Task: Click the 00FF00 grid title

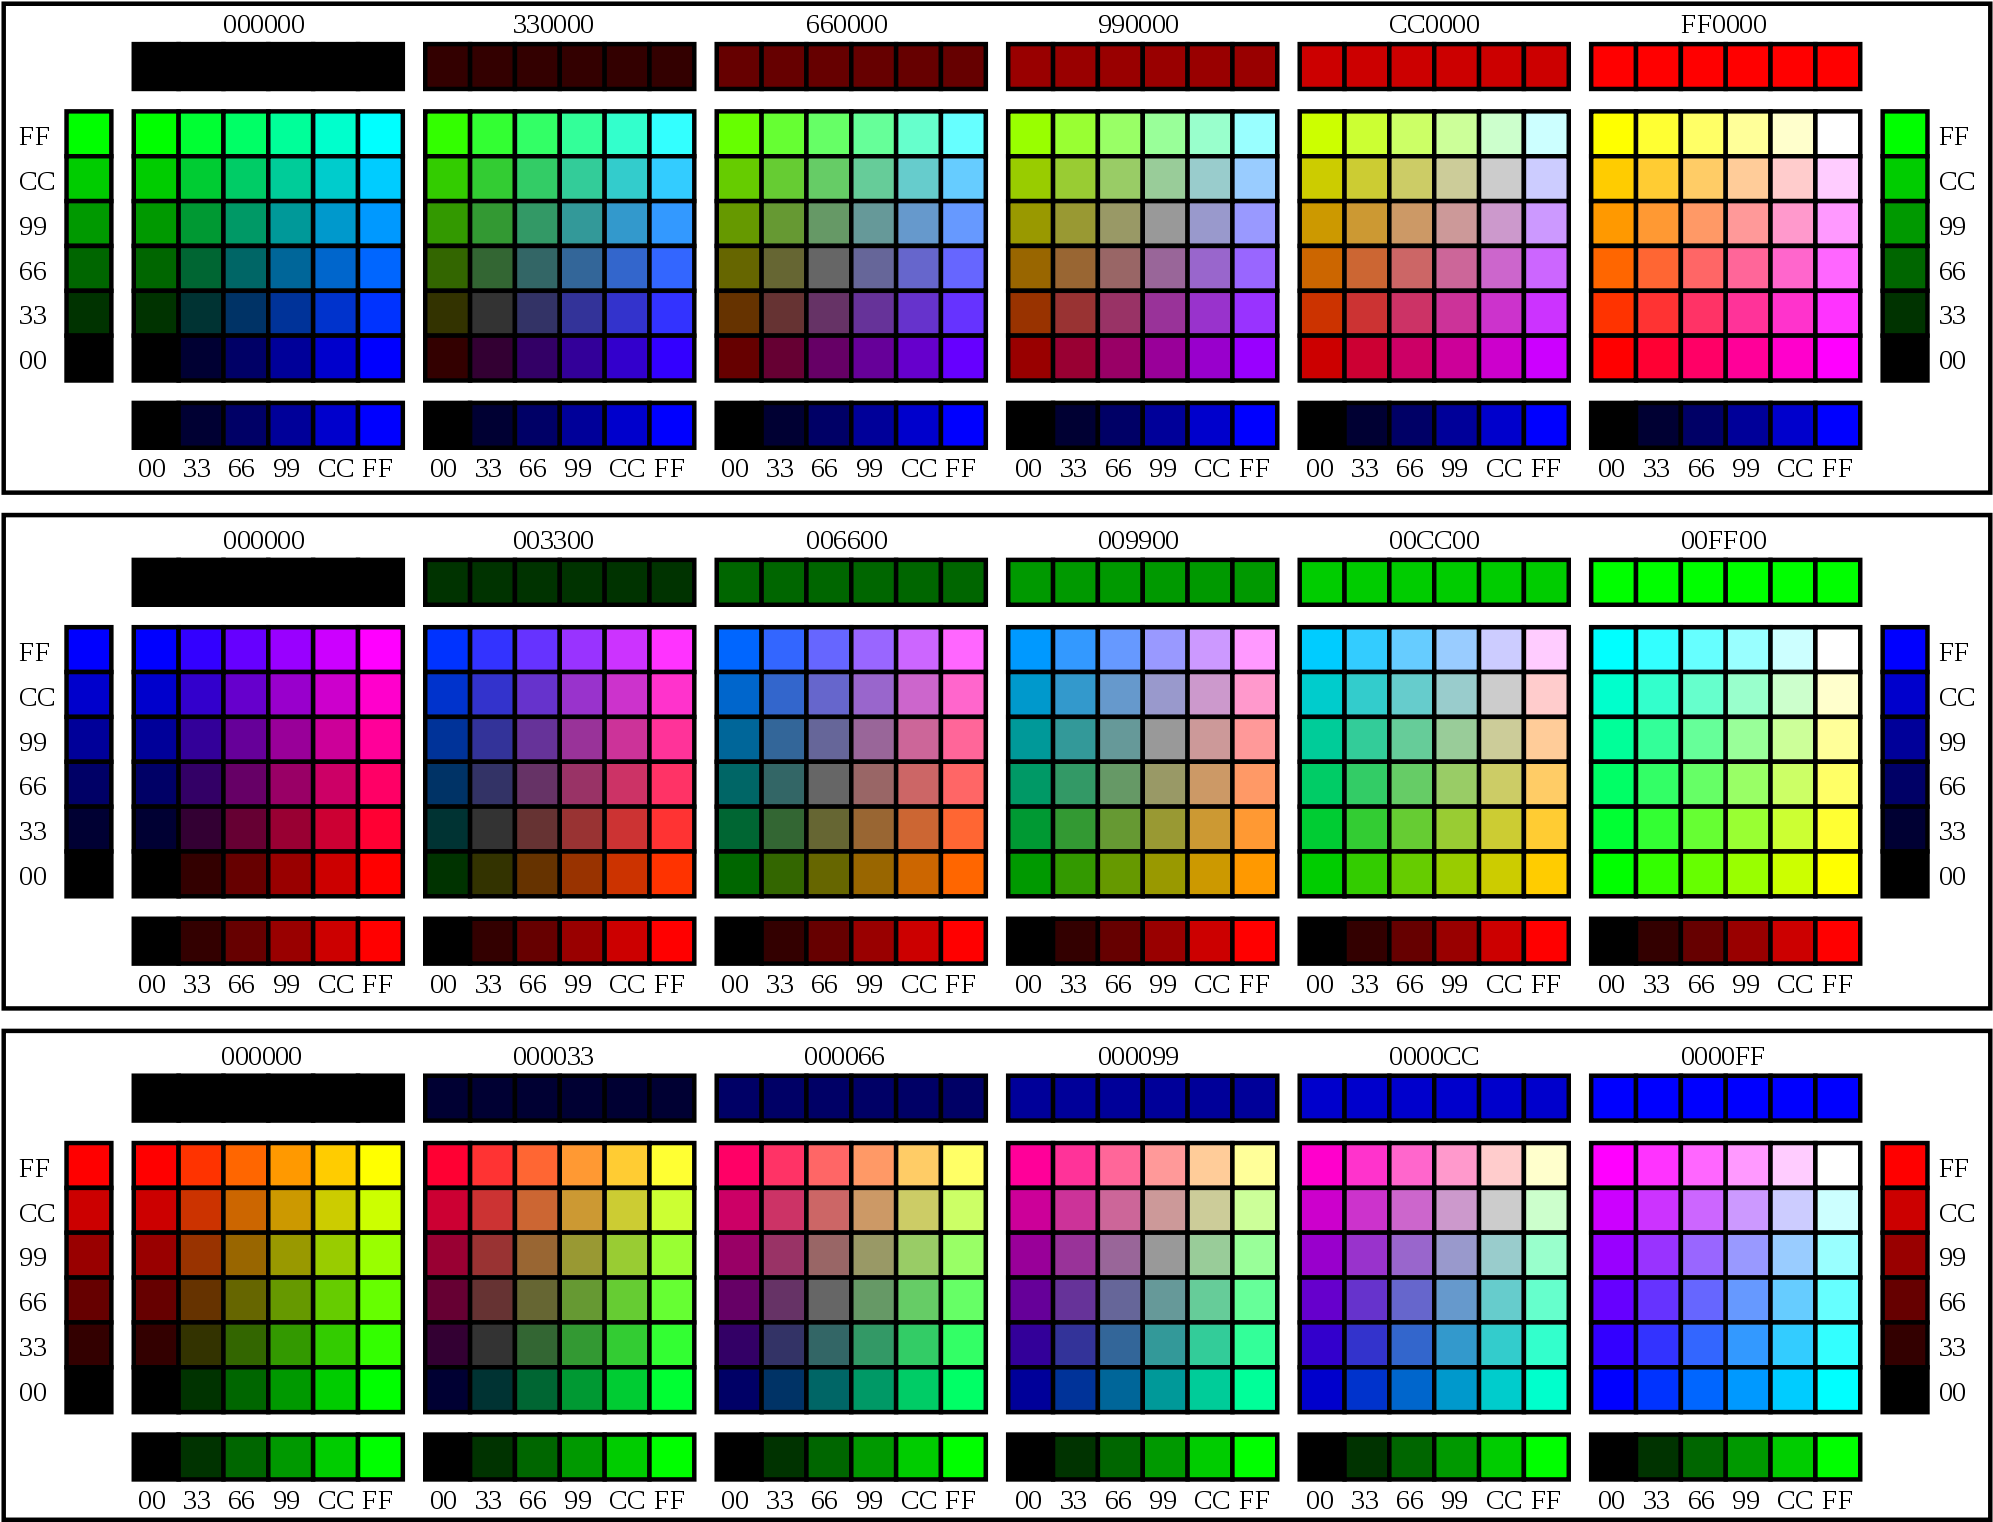Action: click(1723, 540)
